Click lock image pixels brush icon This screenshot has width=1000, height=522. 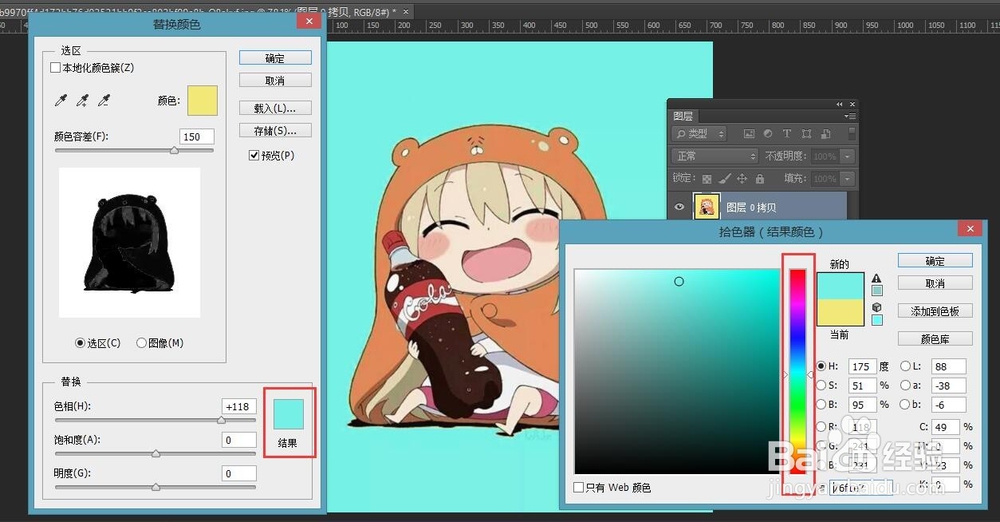click(x=724, y=179)
